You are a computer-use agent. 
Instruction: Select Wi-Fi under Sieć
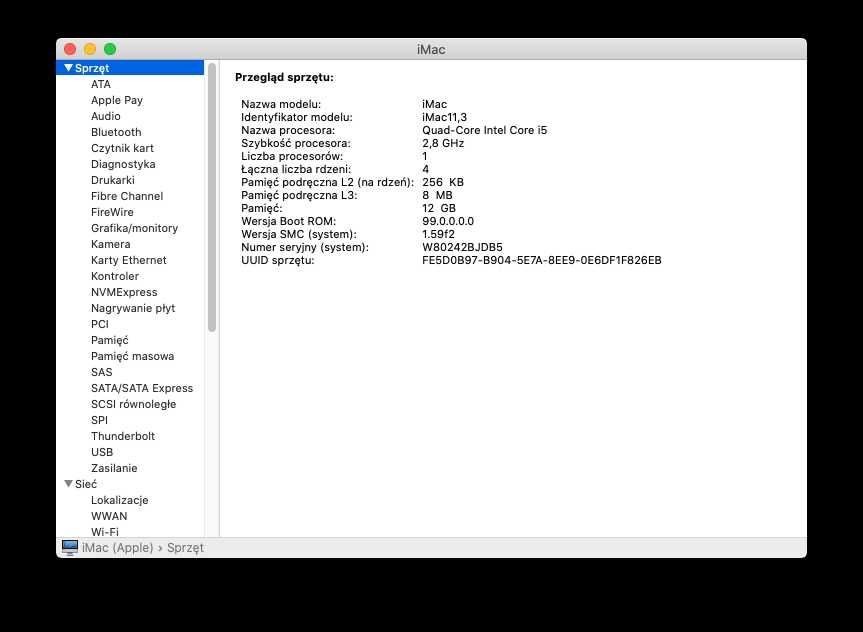coord(105,532)
